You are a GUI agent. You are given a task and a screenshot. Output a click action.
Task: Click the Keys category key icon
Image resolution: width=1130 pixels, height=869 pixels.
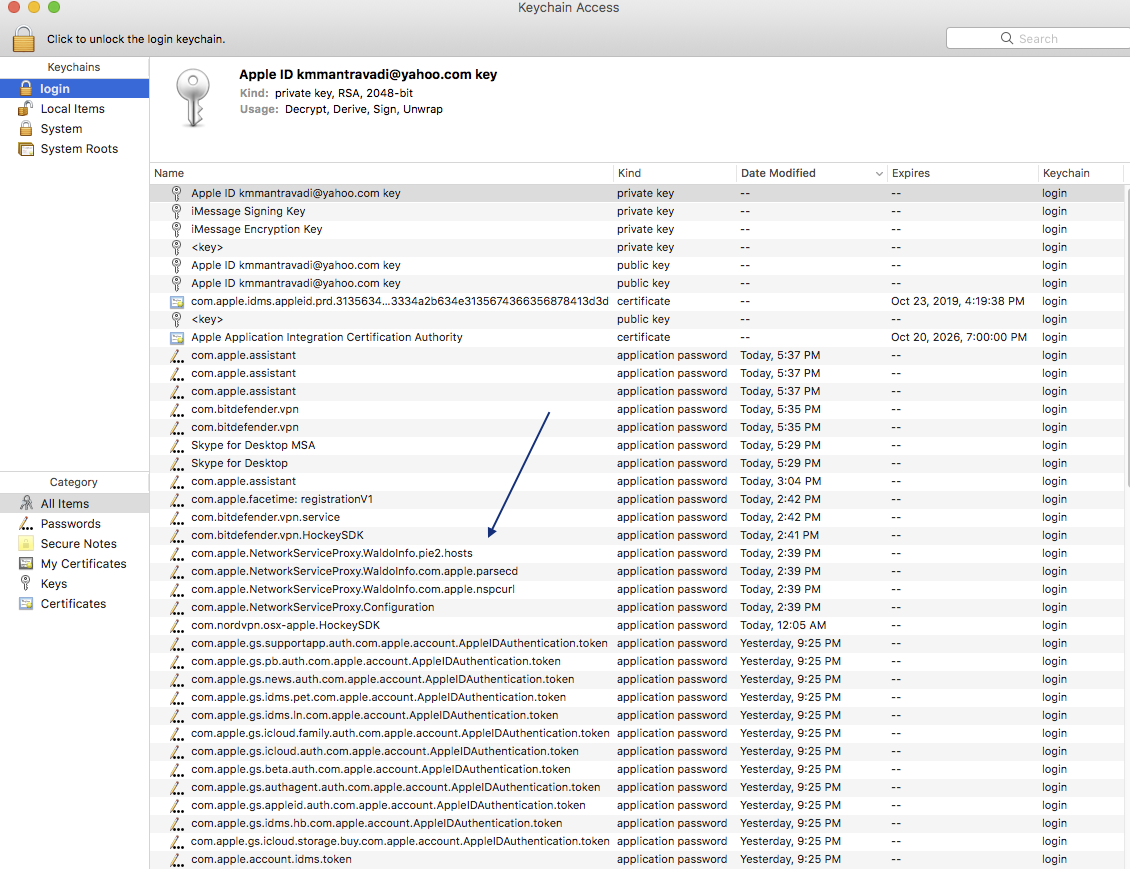point(26,584)
